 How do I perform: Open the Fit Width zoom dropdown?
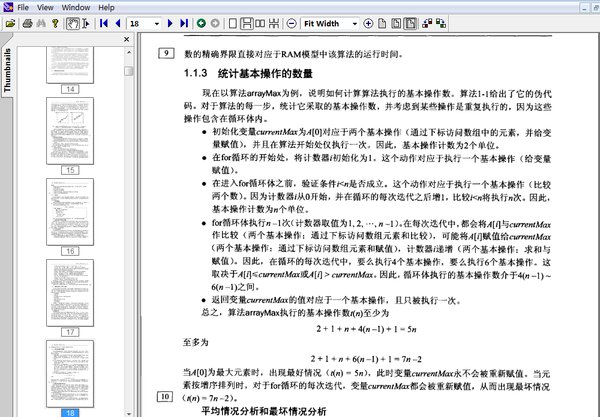click(x=355, y=24)
